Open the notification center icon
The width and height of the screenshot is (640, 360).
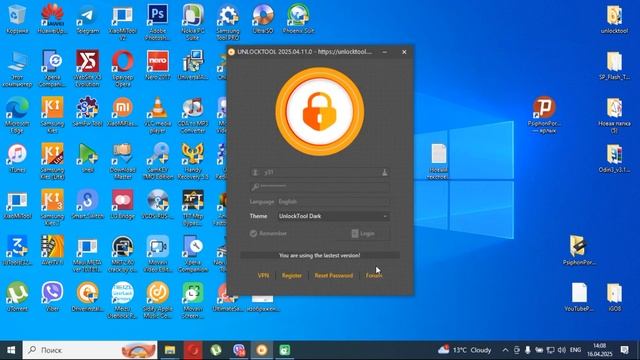click(x=624, y=350)
